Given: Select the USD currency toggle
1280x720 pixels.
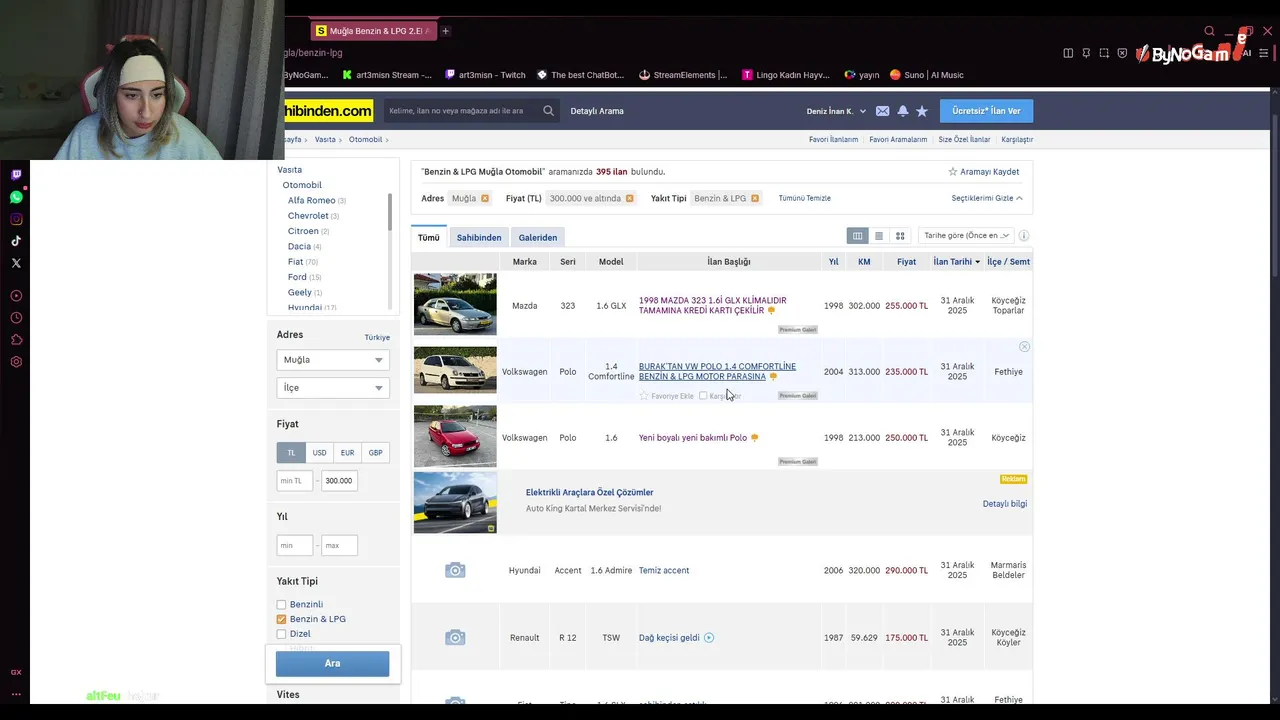Looking at the screenshot, I should pyautogui.click(x=319, y=453).
